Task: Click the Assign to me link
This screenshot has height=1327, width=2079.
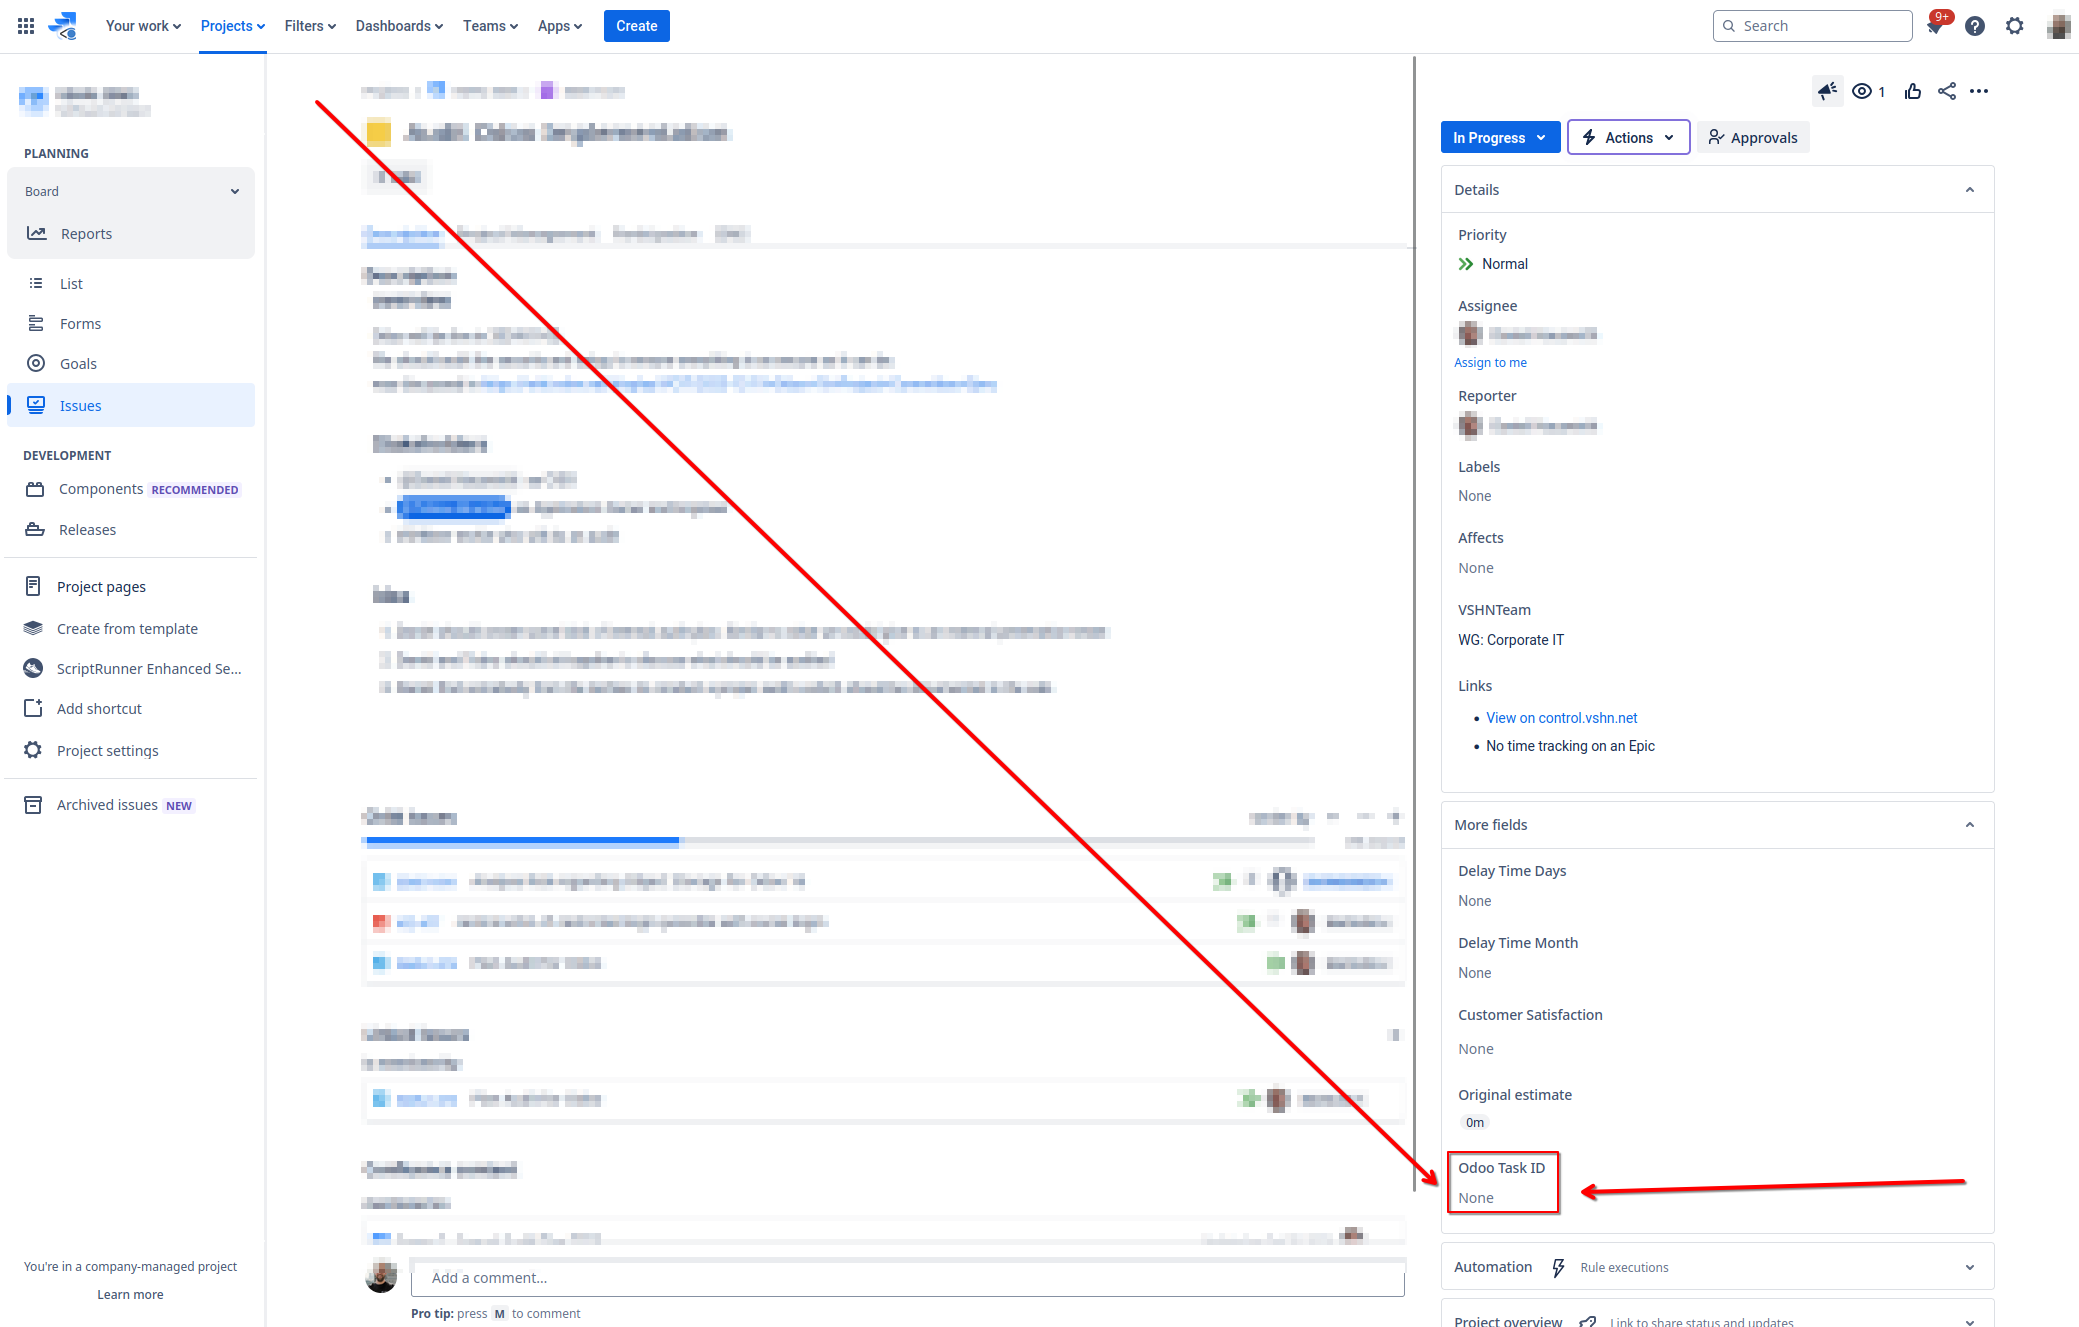Action: coord(1490,361)
